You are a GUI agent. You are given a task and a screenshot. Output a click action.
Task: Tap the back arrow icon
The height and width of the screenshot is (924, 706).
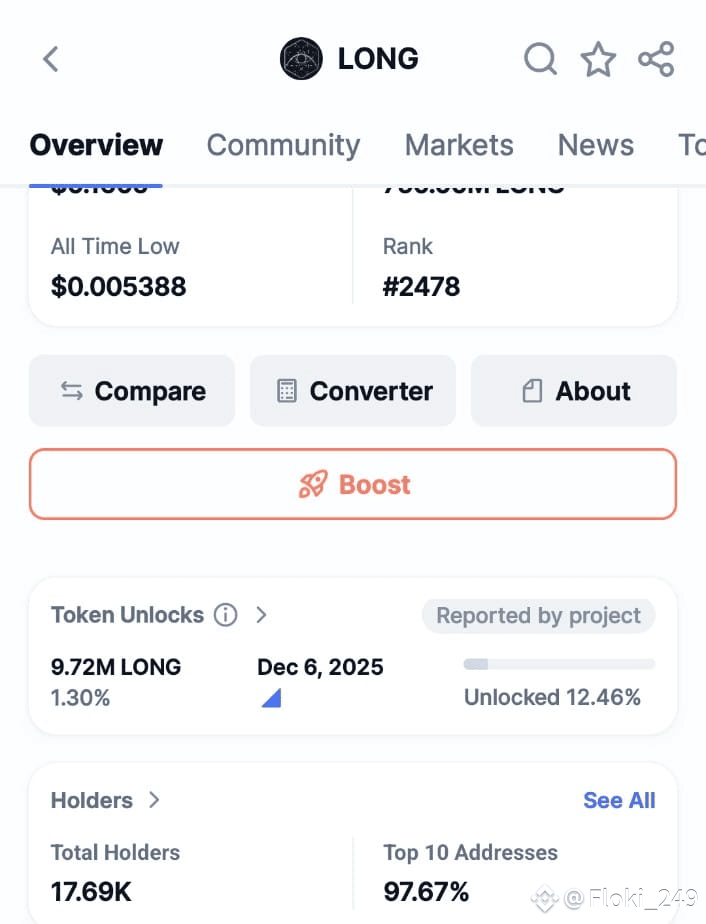coord(51,59)
